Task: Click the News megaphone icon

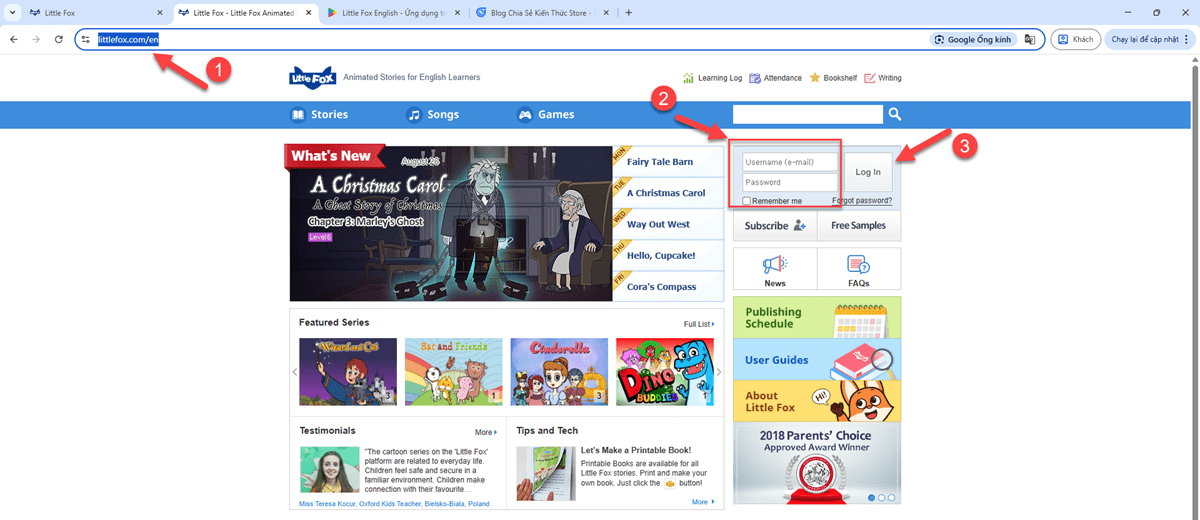Action: 774,265
